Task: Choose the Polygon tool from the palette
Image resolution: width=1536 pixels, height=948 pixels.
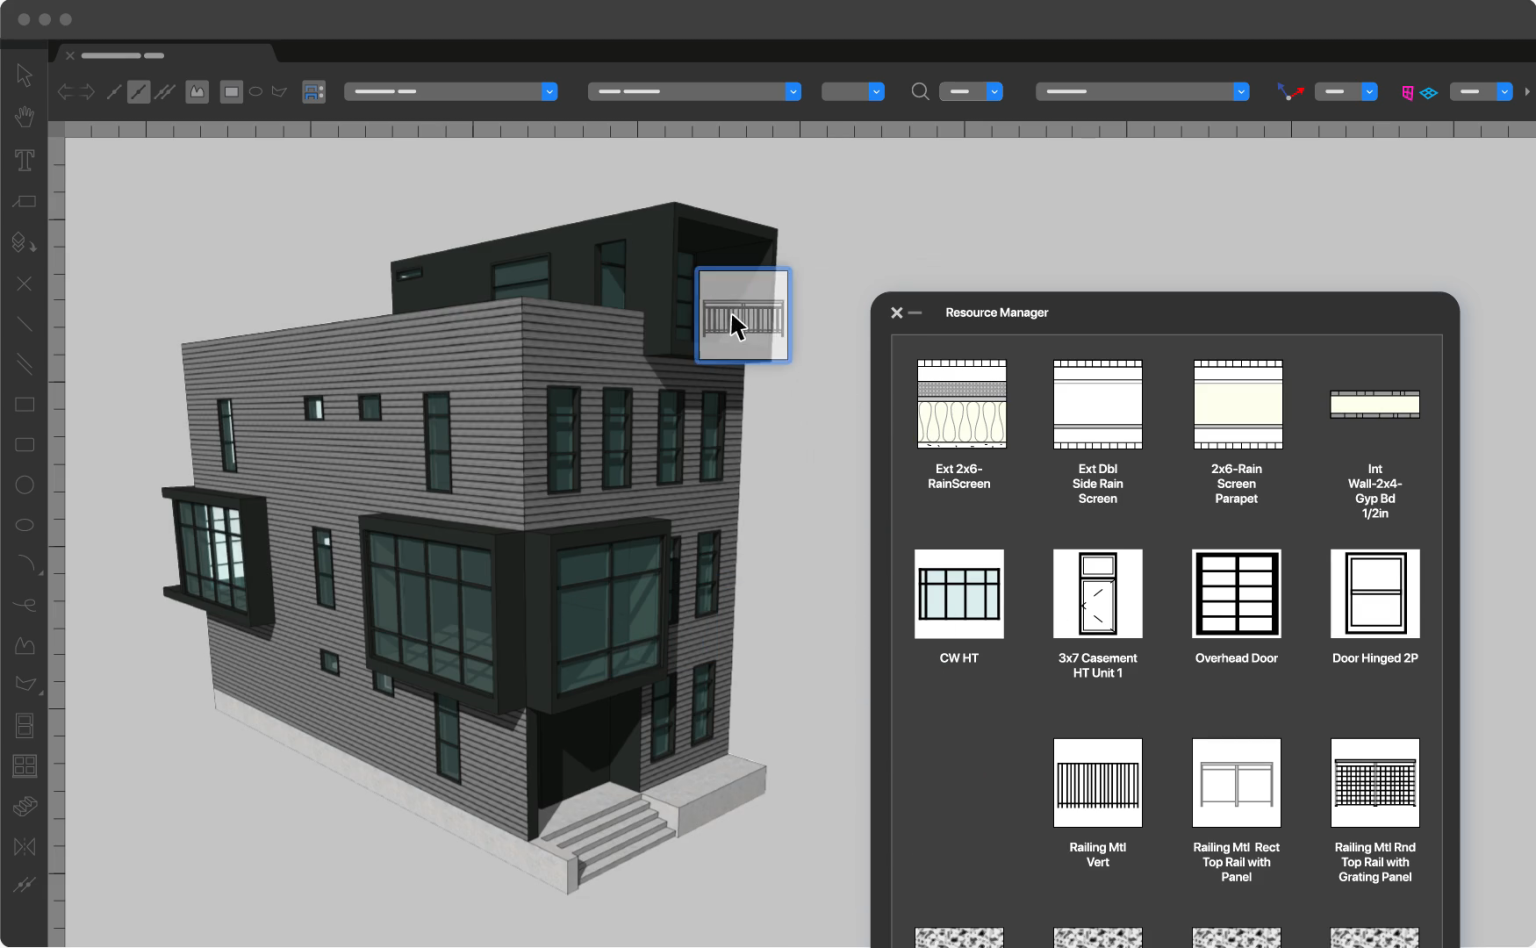Action: pos(24,645)
